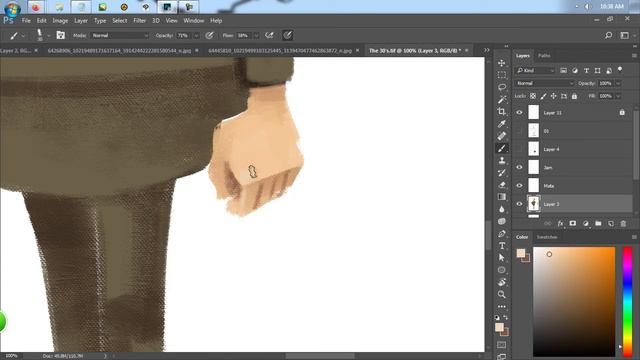Select the Move tool

click(x=502, y=63)
